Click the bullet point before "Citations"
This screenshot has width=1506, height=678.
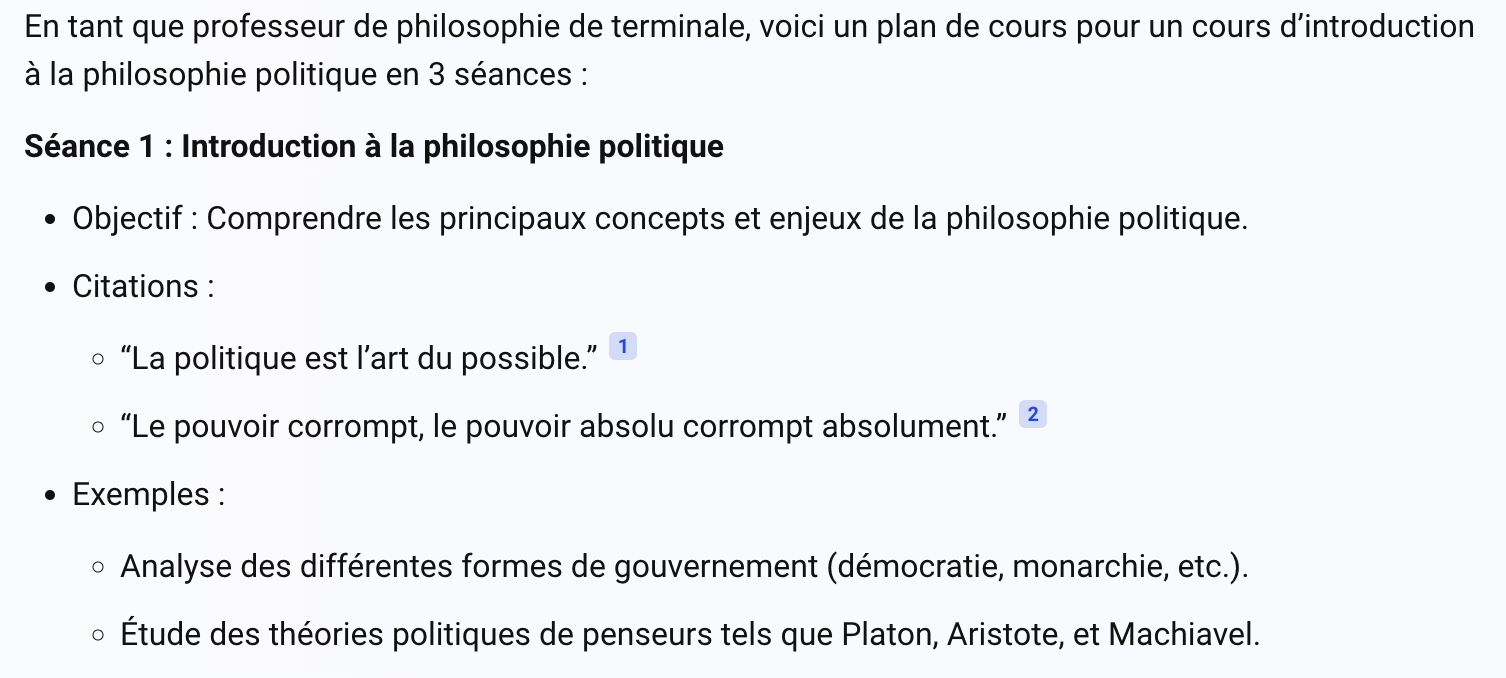tap(51, 288)
